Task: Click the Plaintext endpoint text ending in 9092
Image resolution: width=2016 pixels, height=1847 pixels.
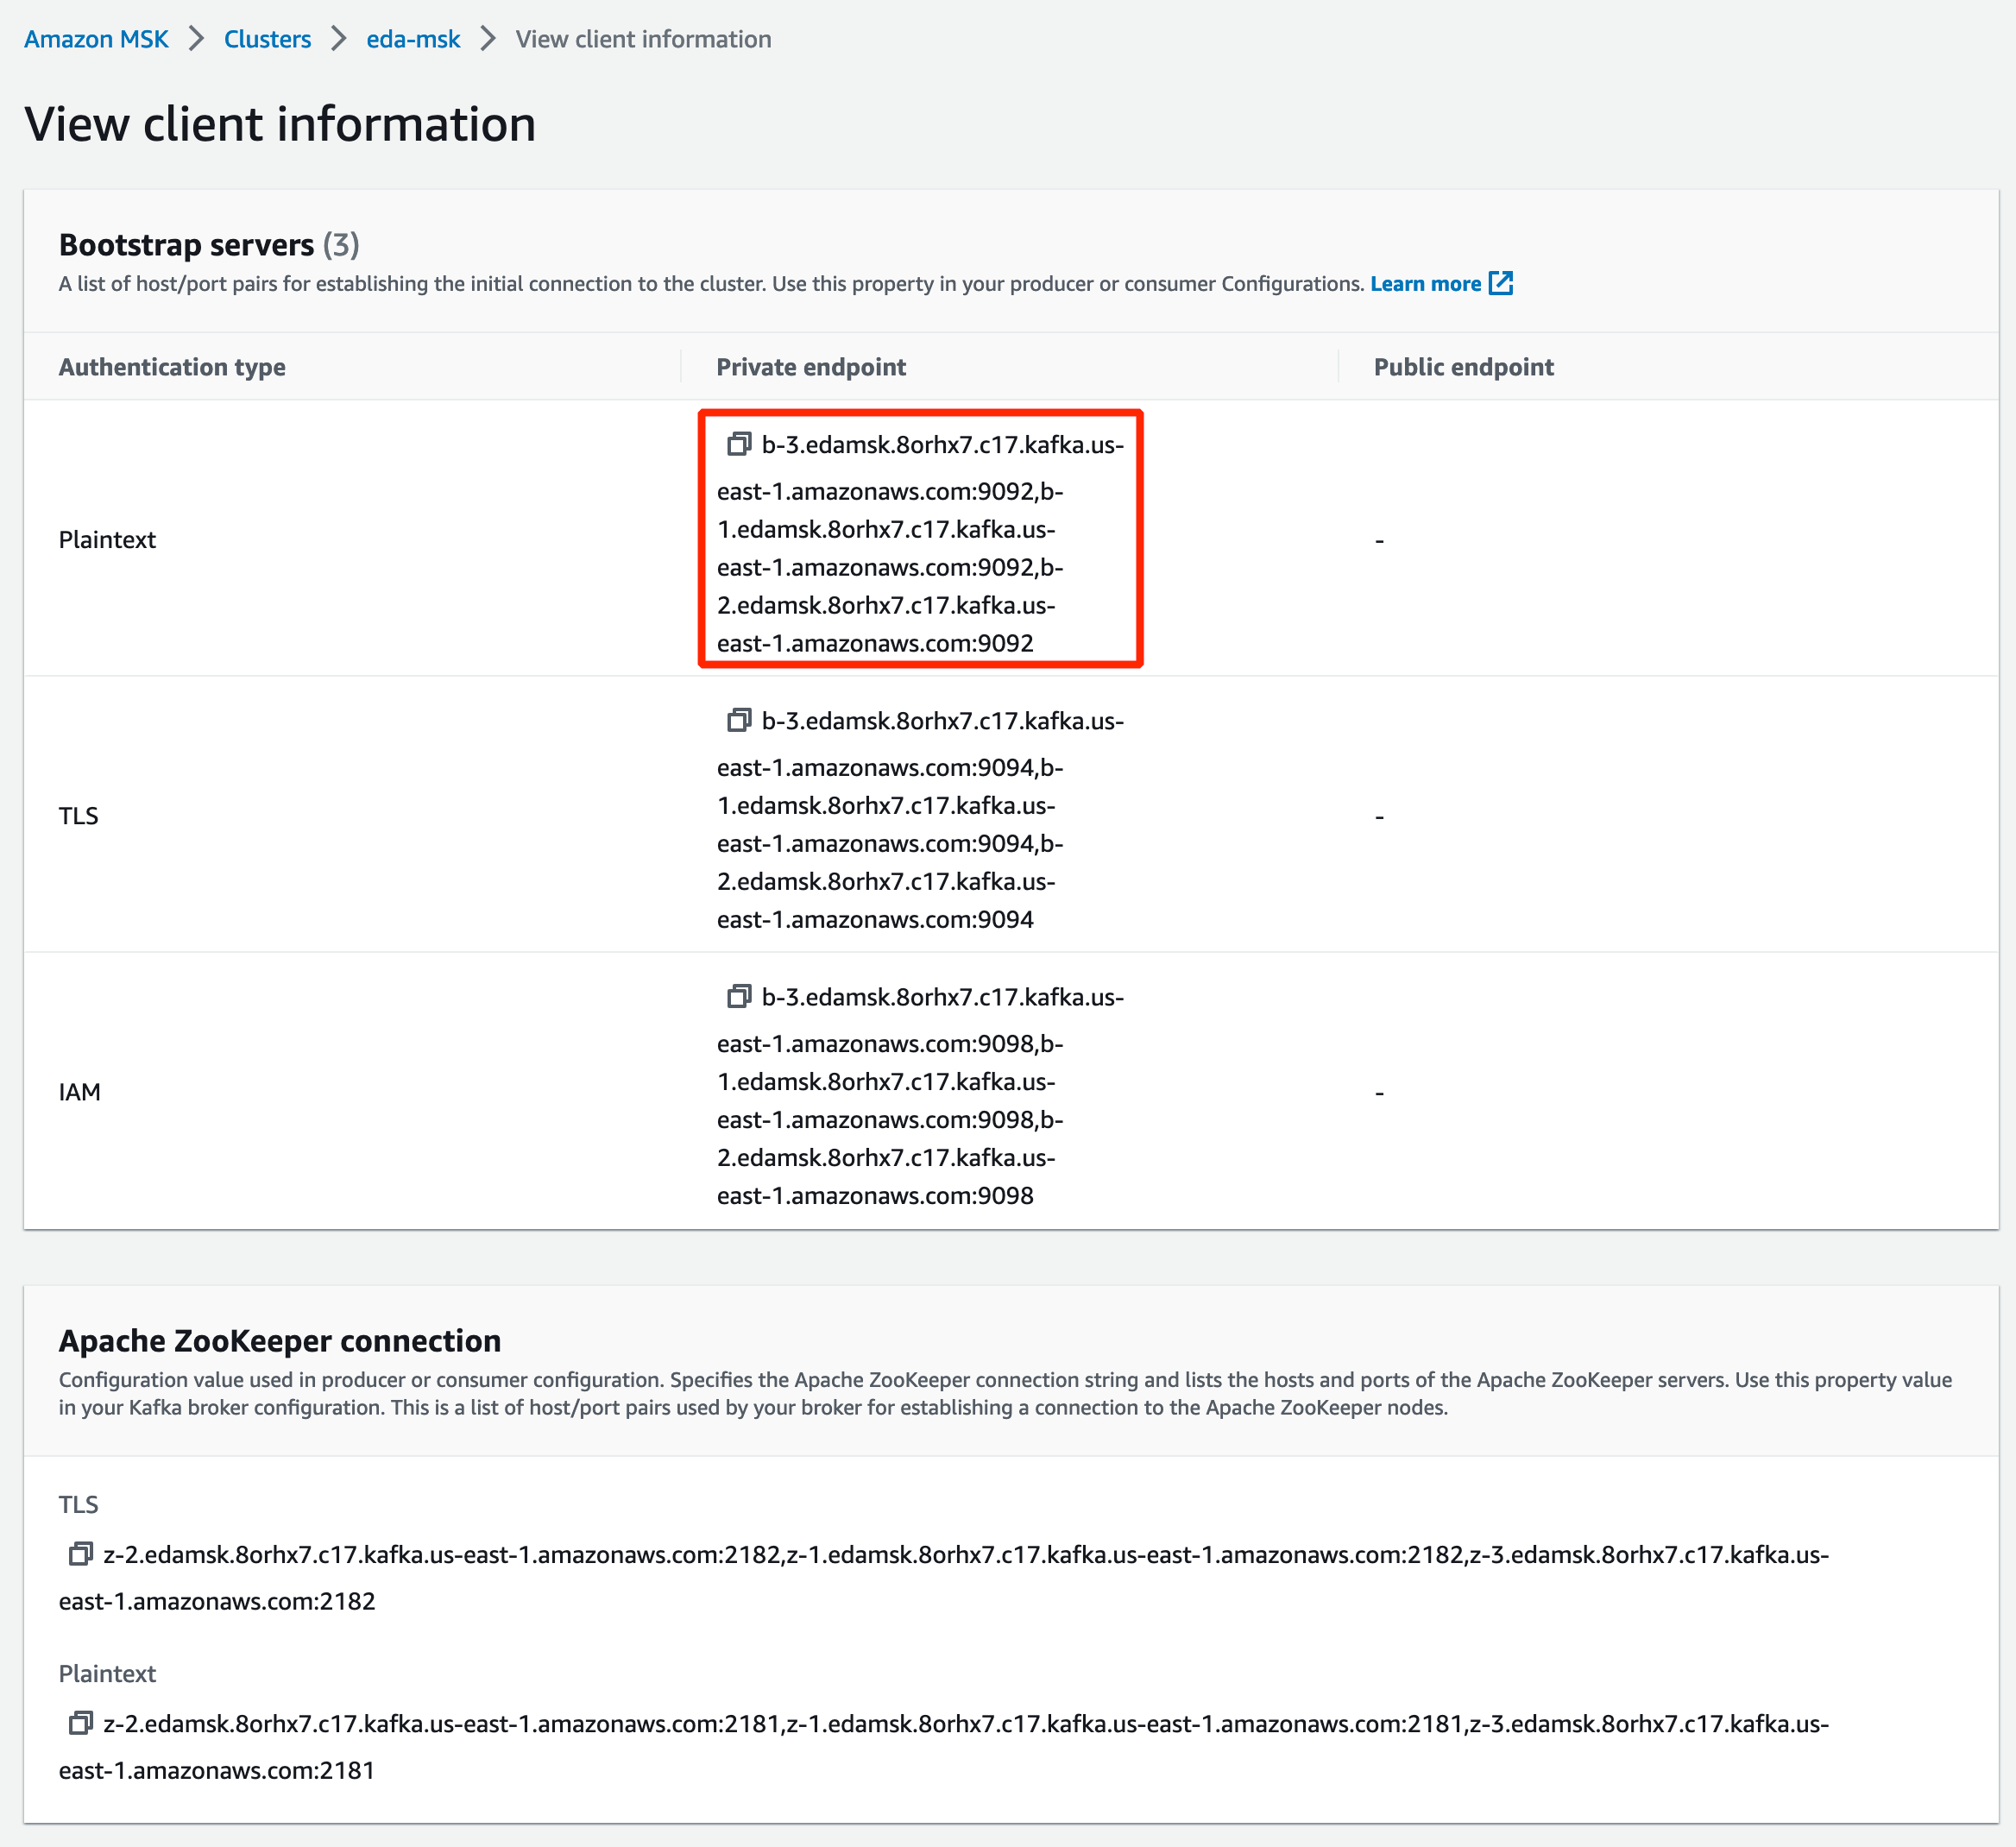Action: point(920,544)
